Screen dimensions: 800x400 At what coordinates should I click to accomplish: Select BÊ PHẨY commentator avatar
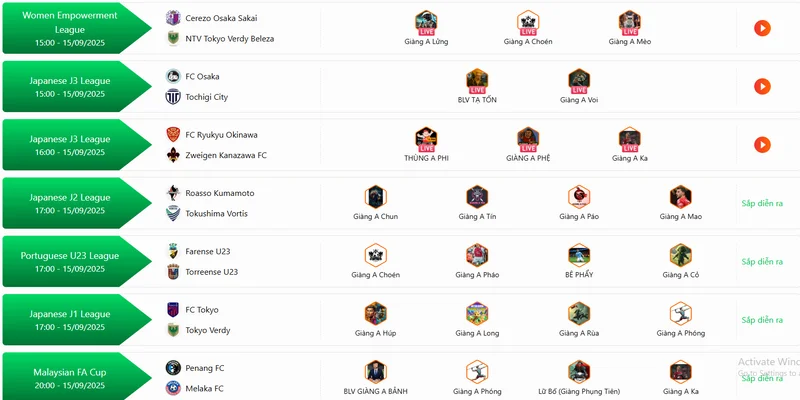coord(579,256)
